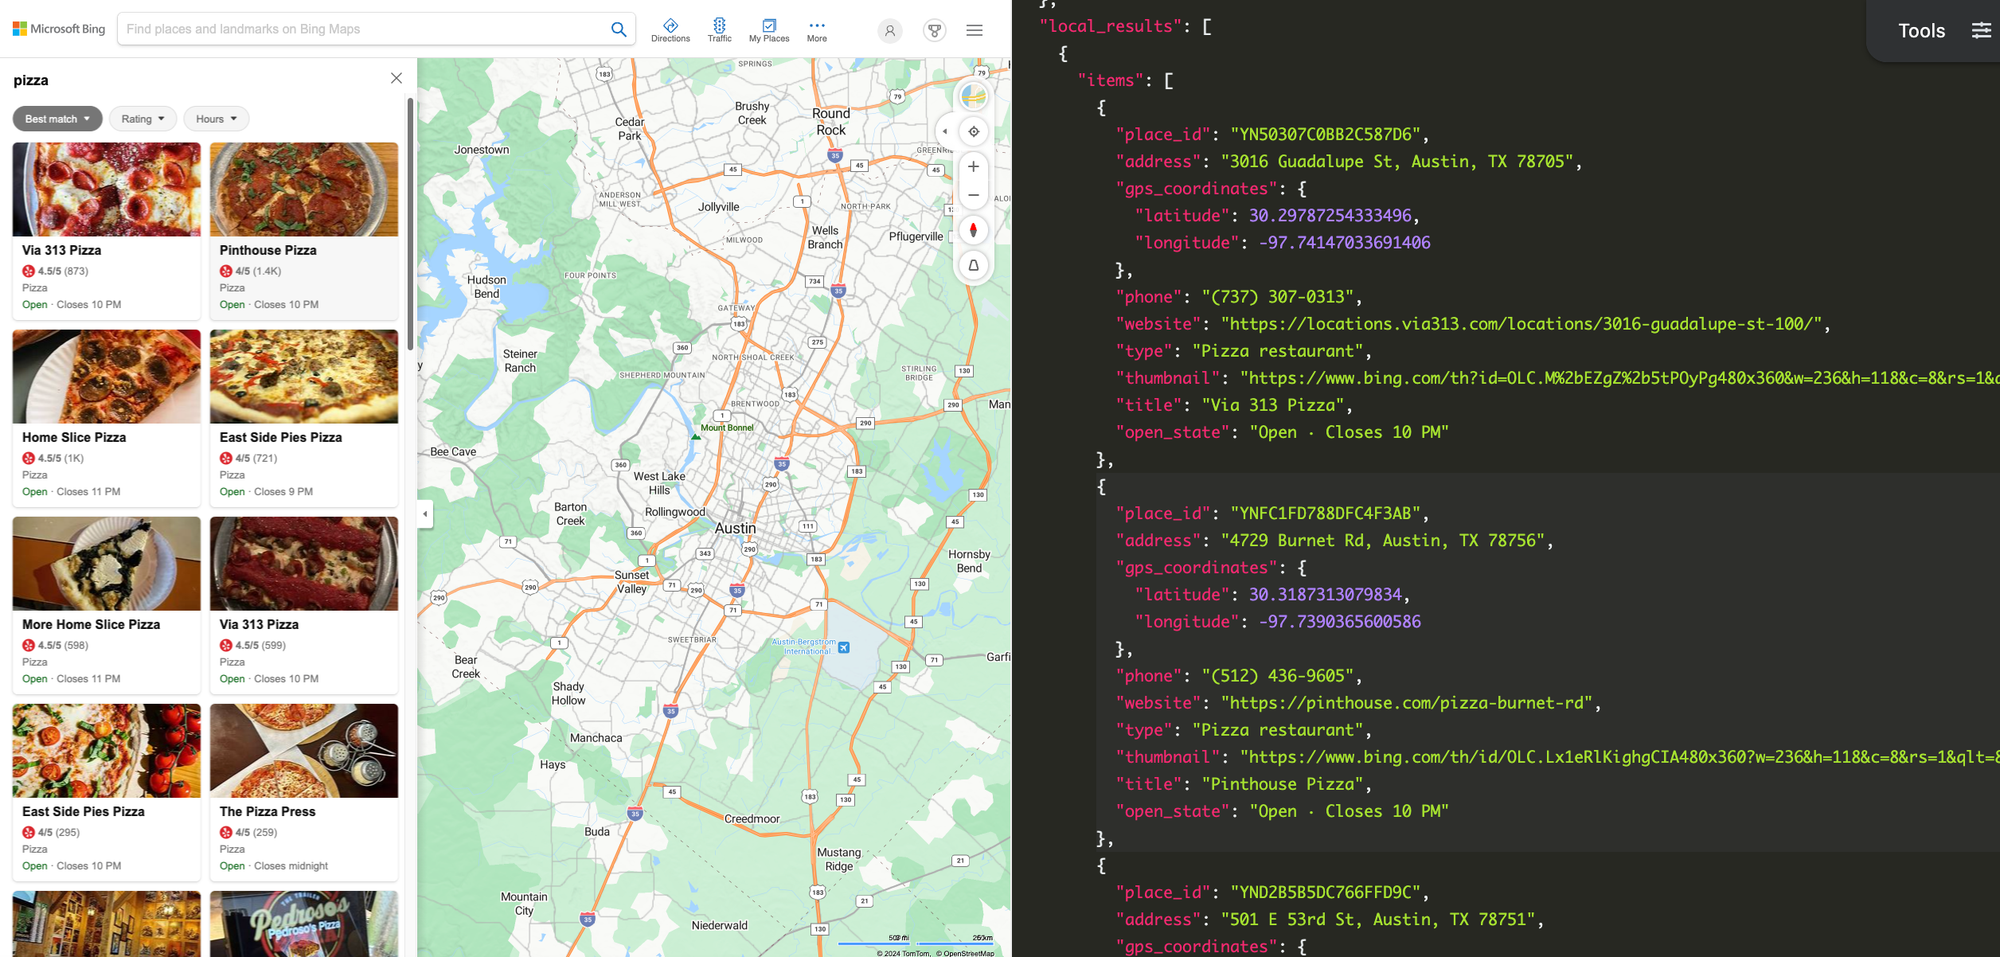Close the pizza results panel
Image resolution: width=2000 pixels, height=957 pixels.
396,78
